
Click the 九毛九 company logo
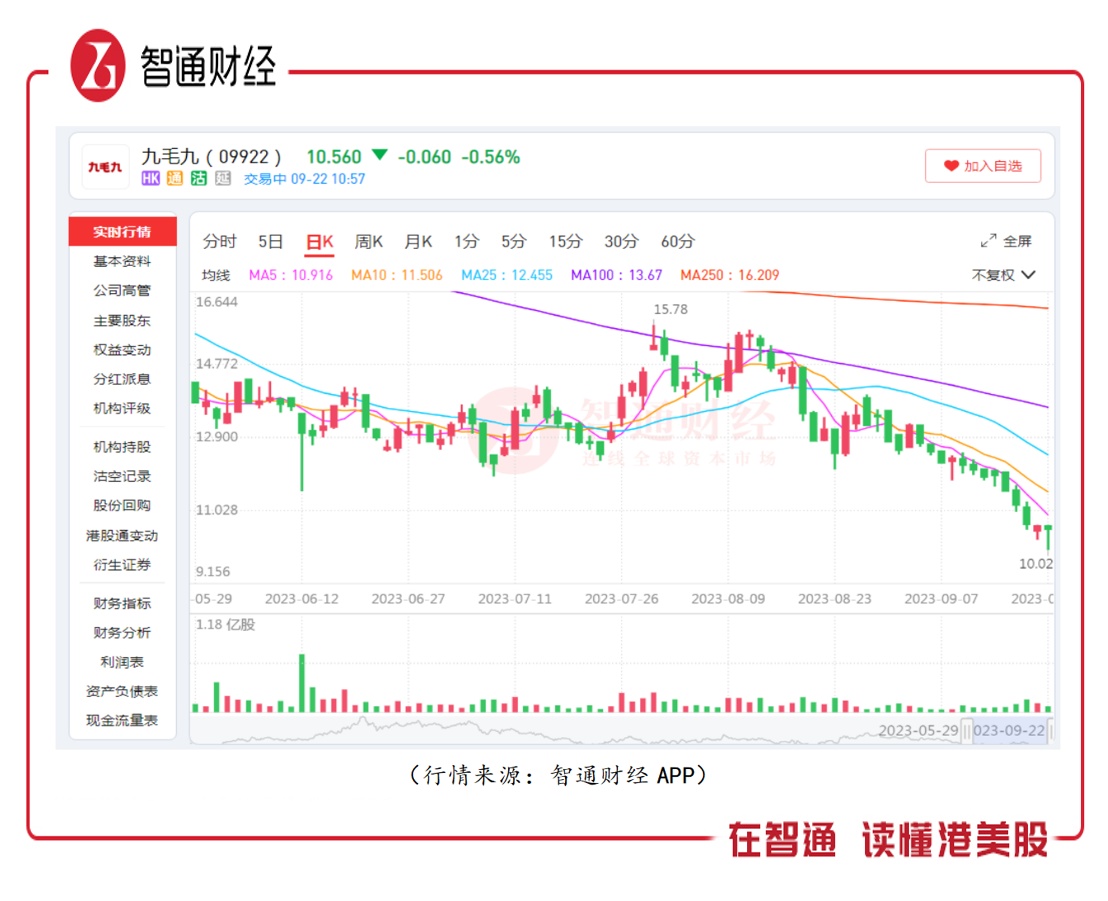click(105, 167)
